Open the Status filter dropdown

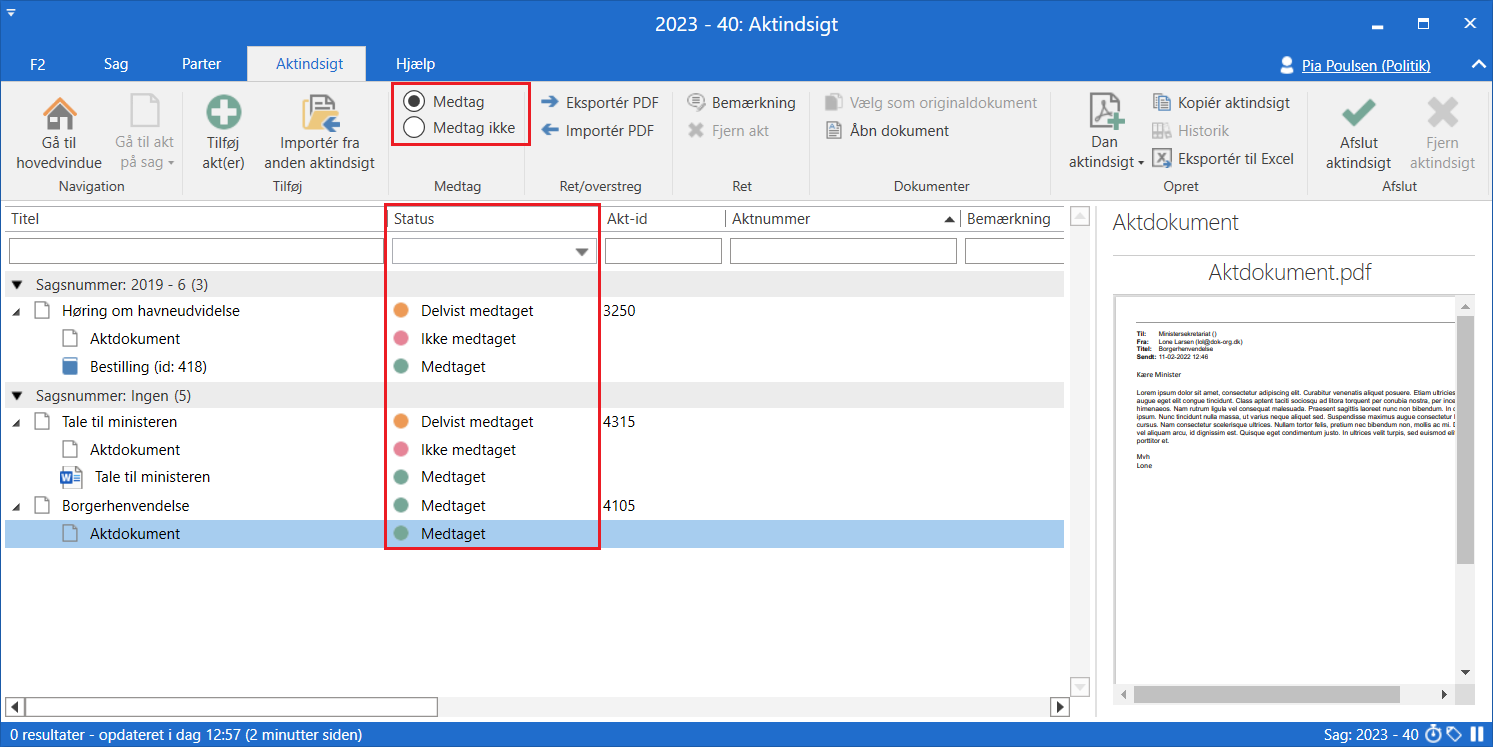coord(581,252)
